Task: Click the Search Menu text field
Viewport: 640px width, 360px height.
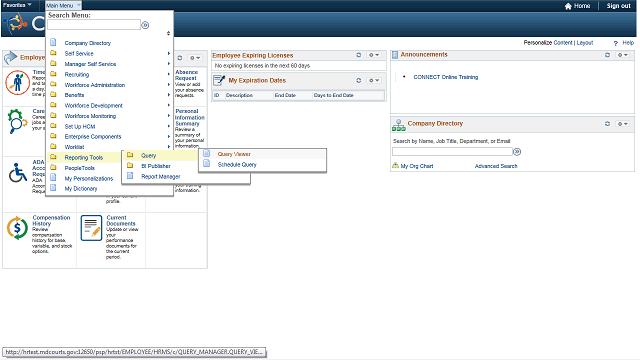Action: pyautogui.click(x=94, y=25)
